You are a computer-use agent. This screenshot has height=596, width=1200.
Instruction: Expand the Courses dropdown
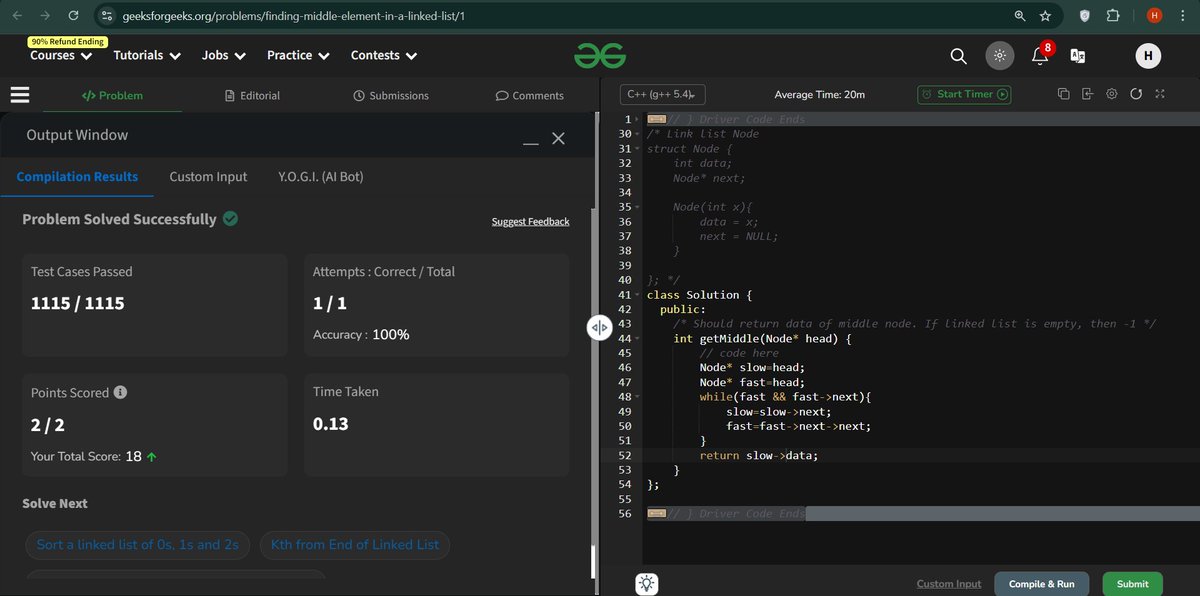point(59,56)
